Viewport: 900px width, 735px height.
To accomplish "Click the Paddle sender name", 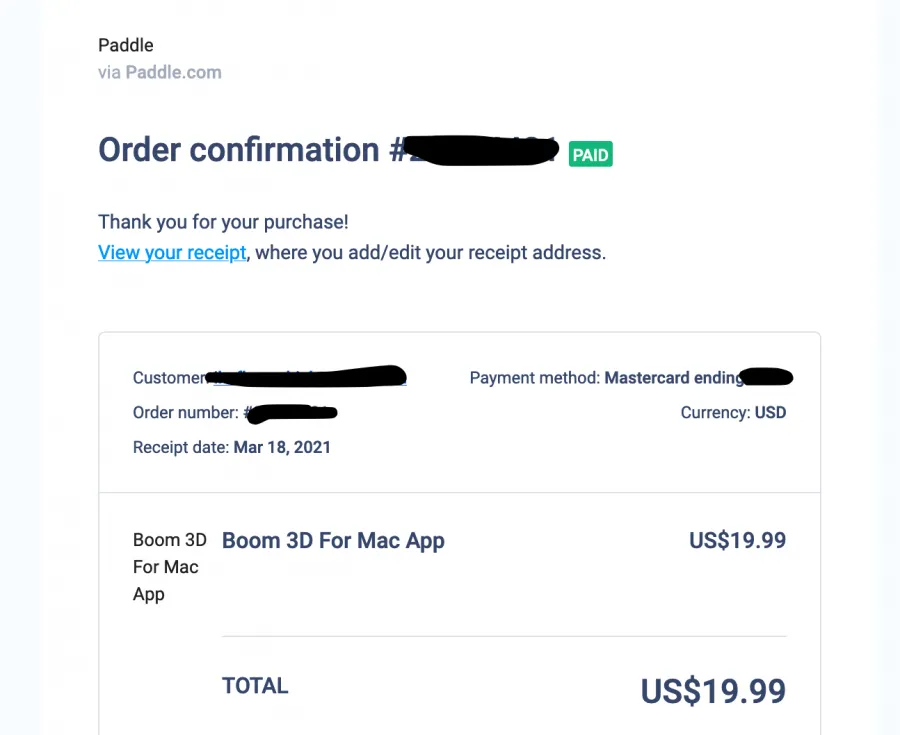I will 126,45.
